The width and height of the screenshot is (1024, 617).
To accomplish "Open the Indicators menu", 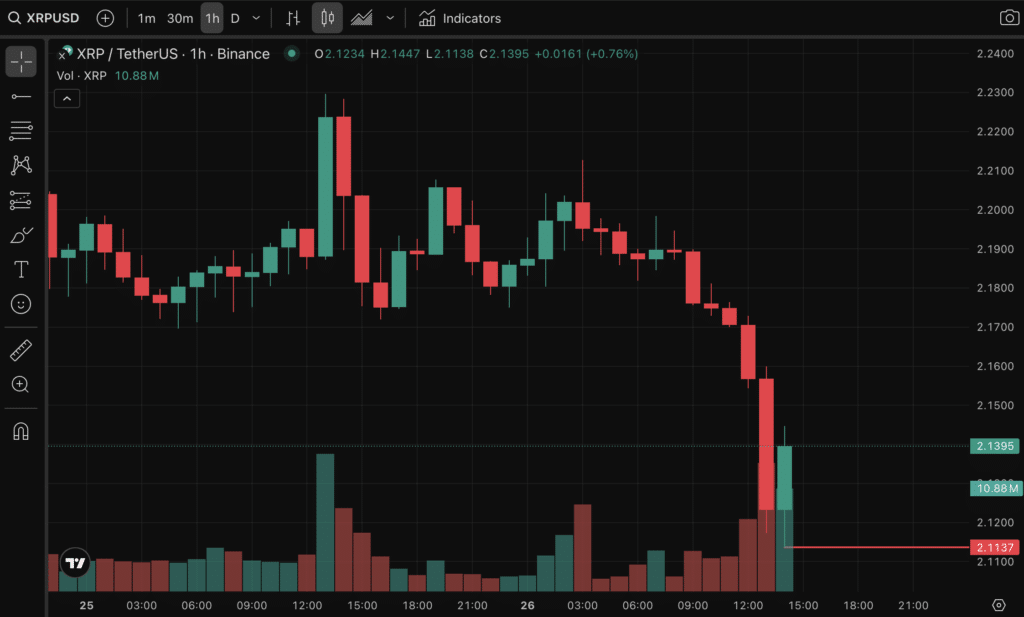I will coord(460,18).
